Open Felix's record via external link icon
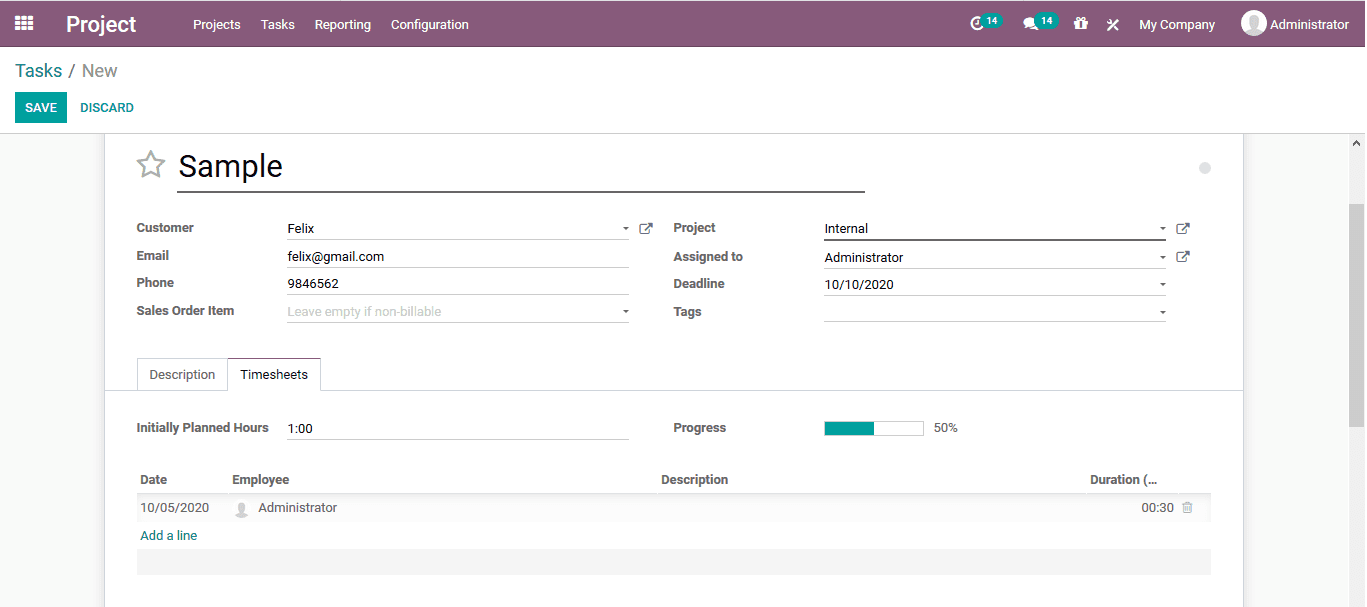This screenshot has width=1367, height=607. pyautogui.click(x=645, y=228)
